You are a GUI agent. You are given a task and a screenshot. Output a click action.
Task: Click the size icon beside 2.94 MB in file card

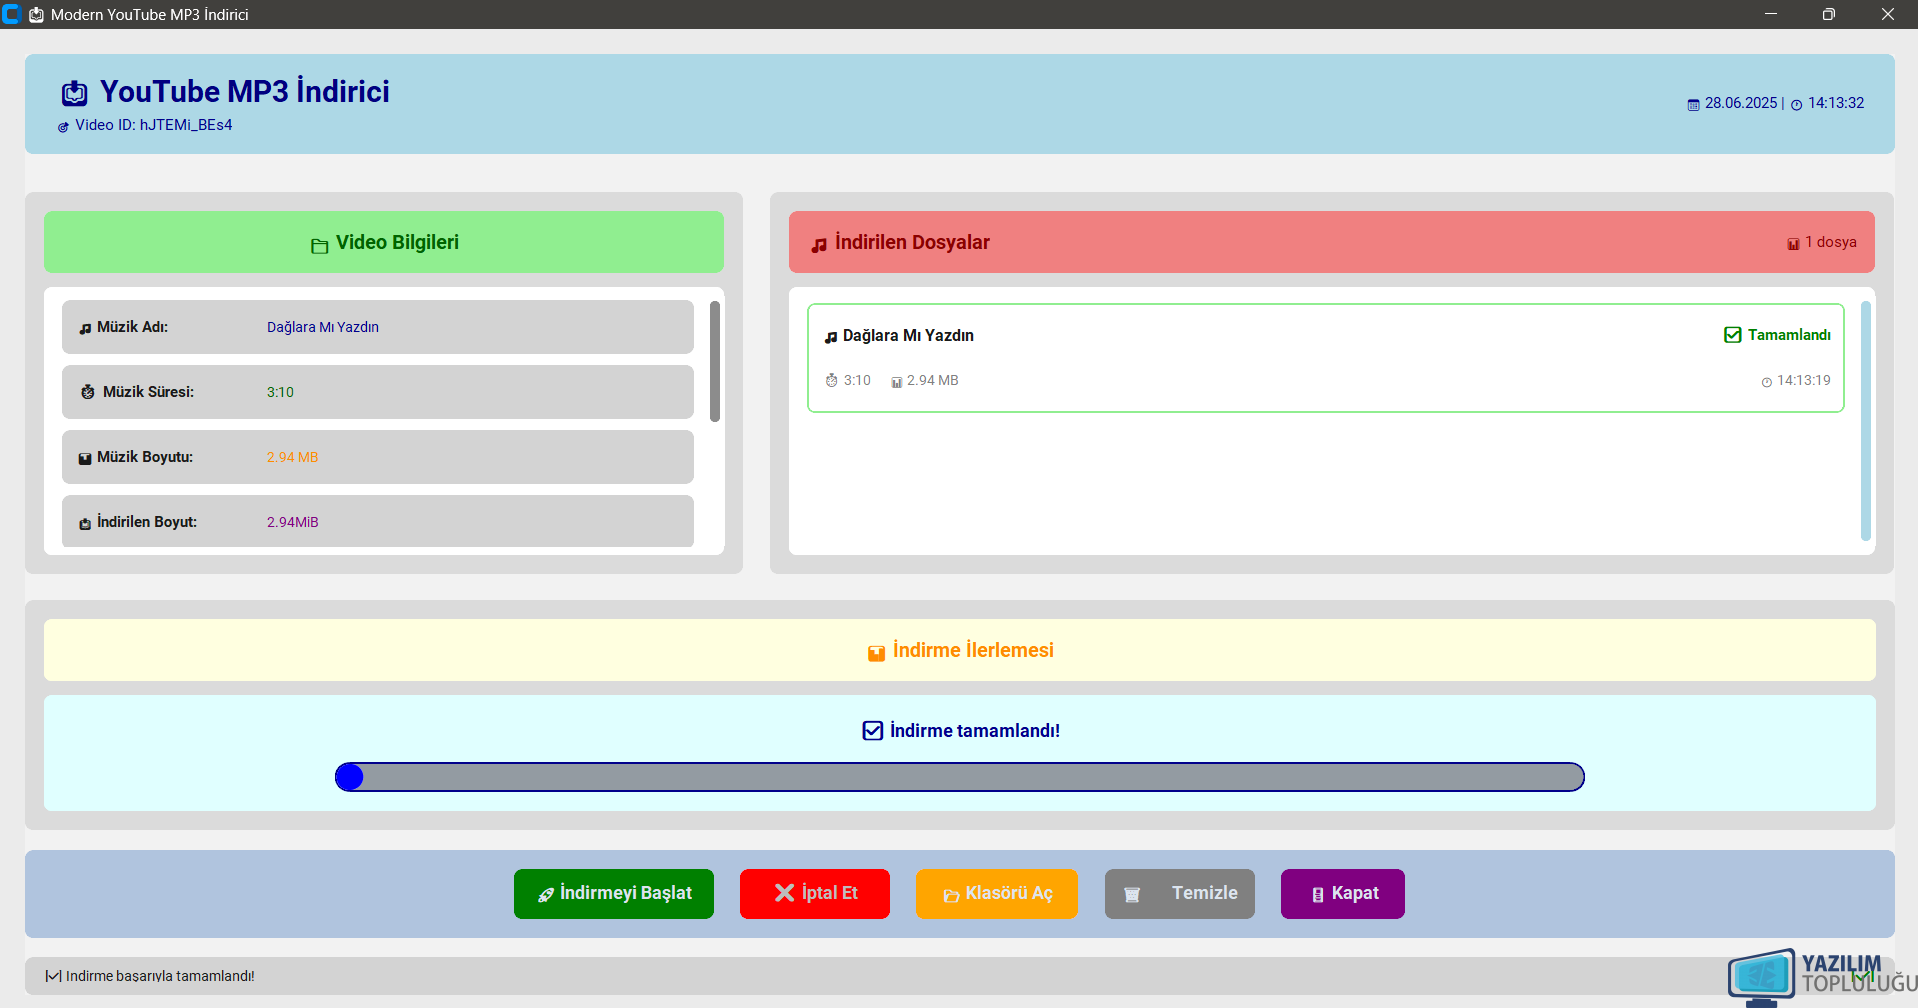896,382
